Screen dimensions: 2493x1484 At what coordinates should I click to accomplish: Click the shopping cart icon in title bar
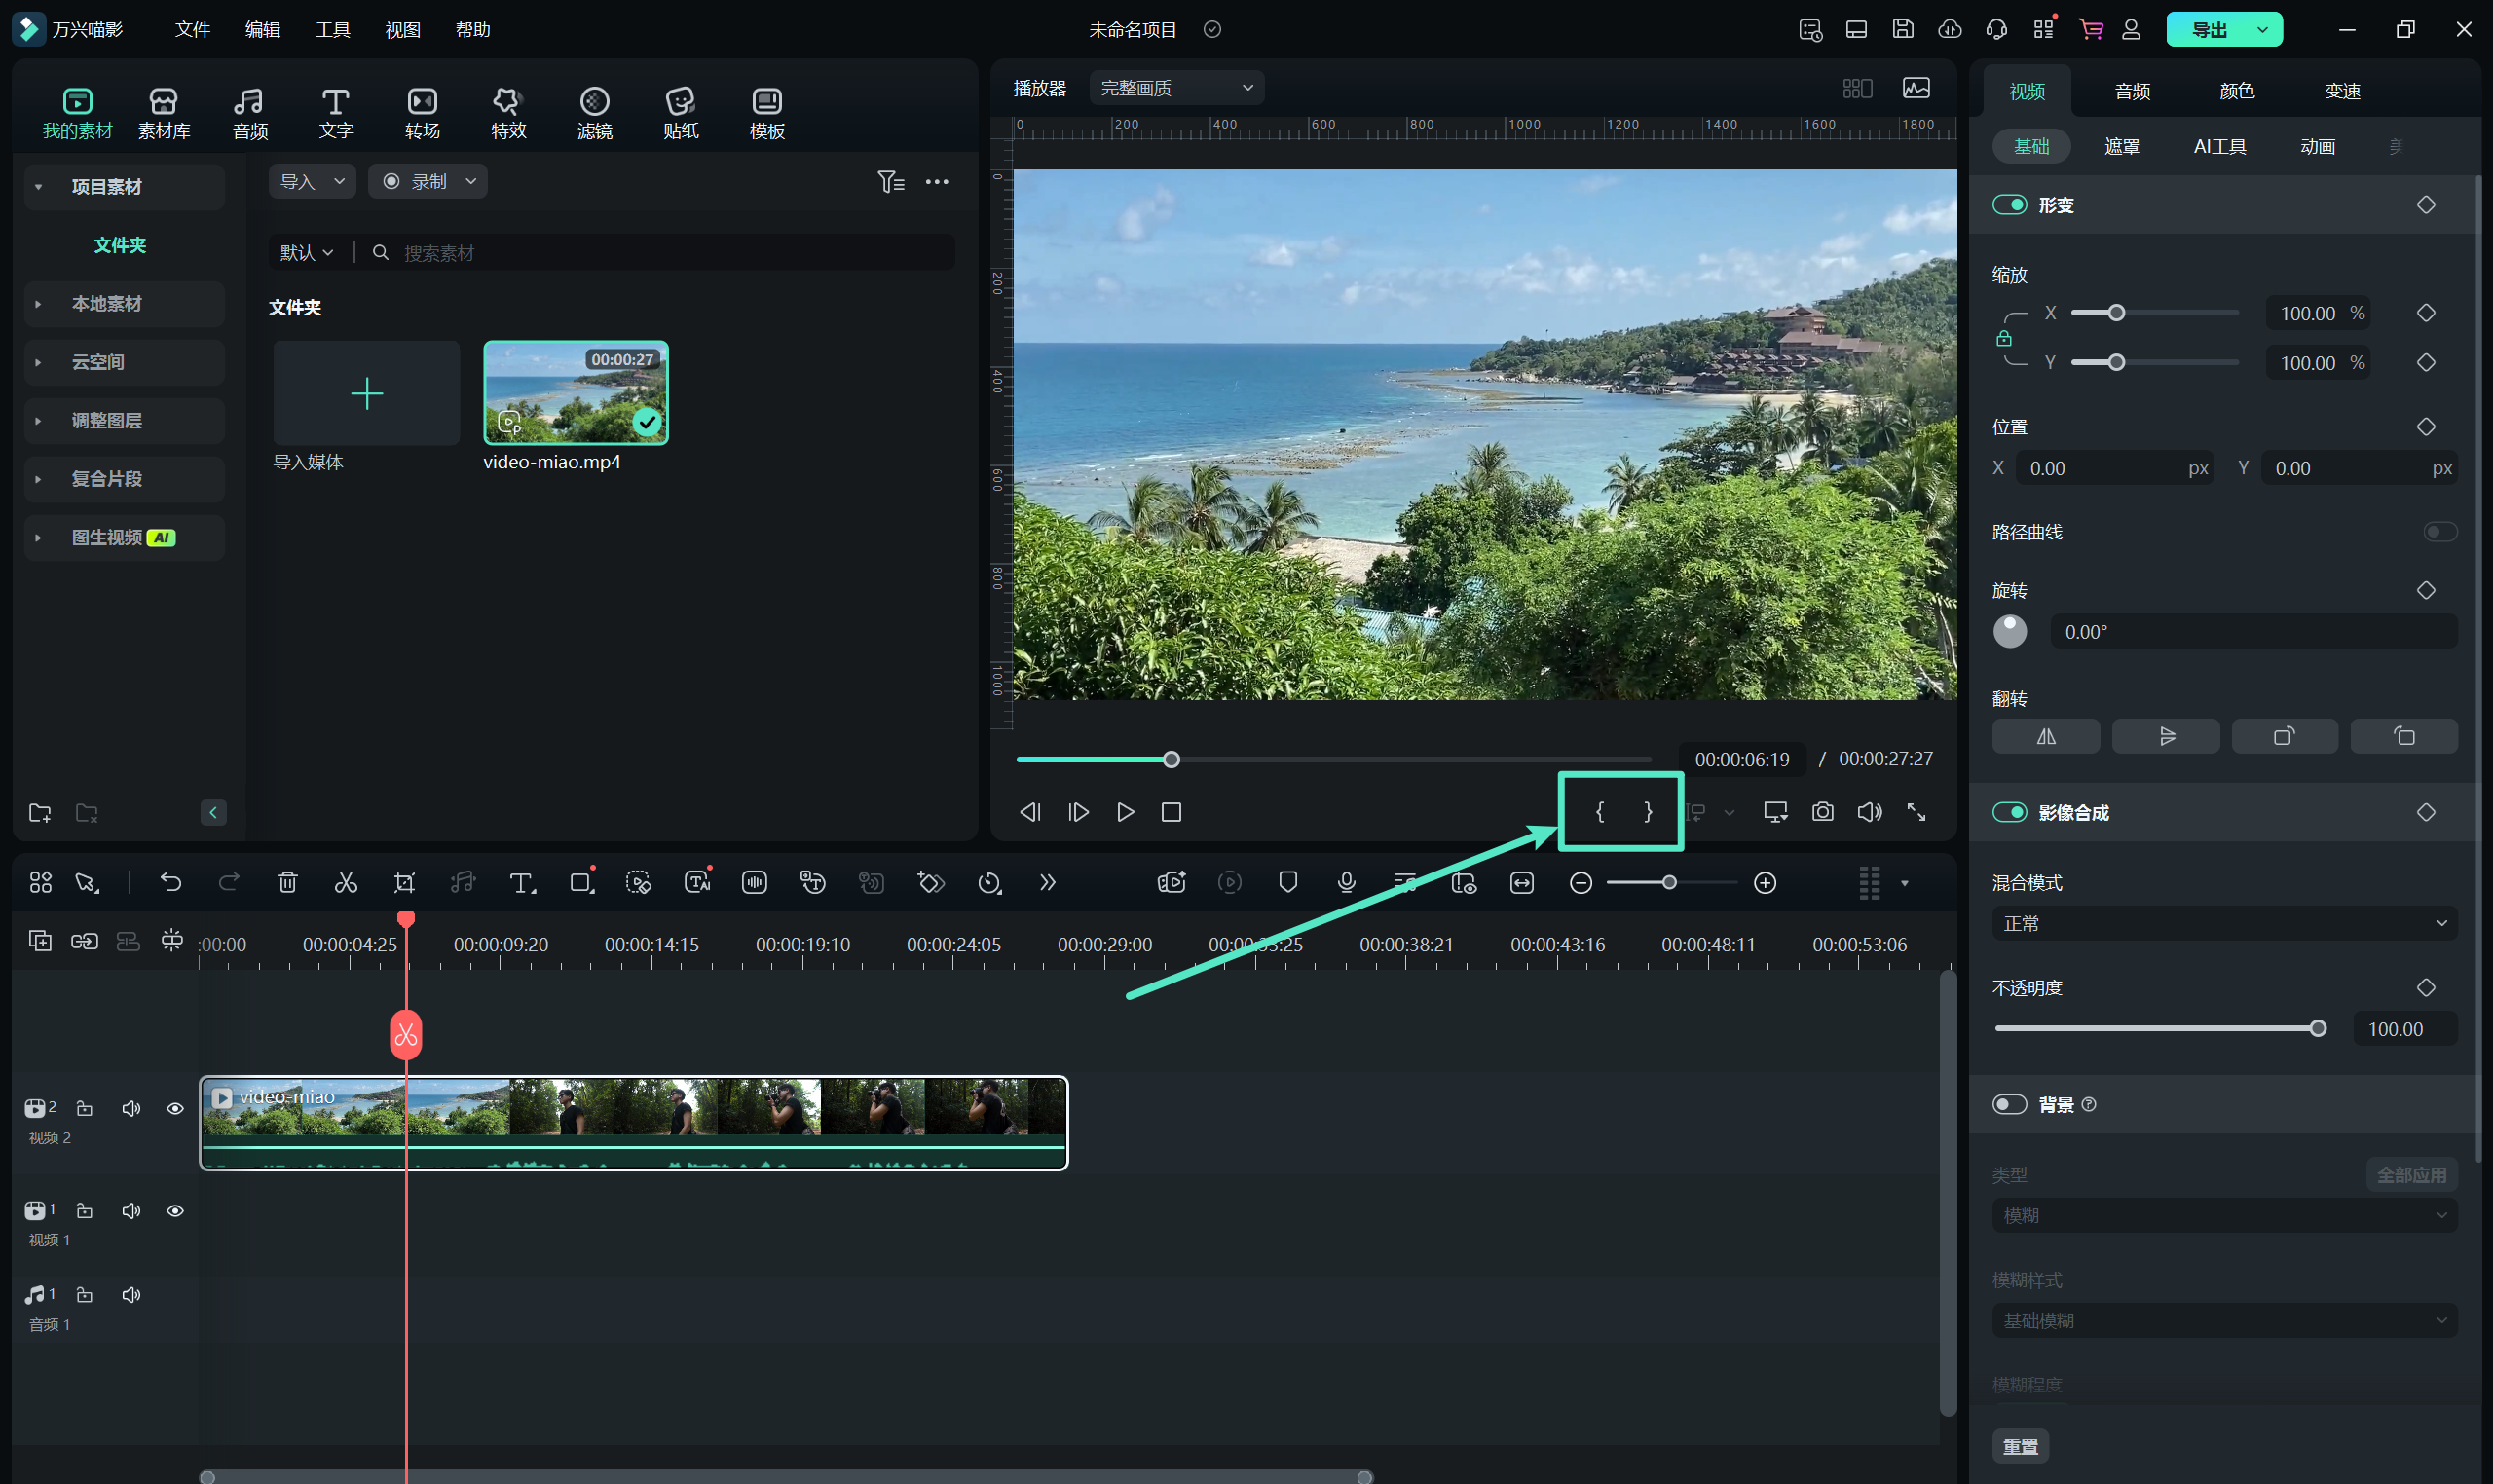coord(2089,29)
